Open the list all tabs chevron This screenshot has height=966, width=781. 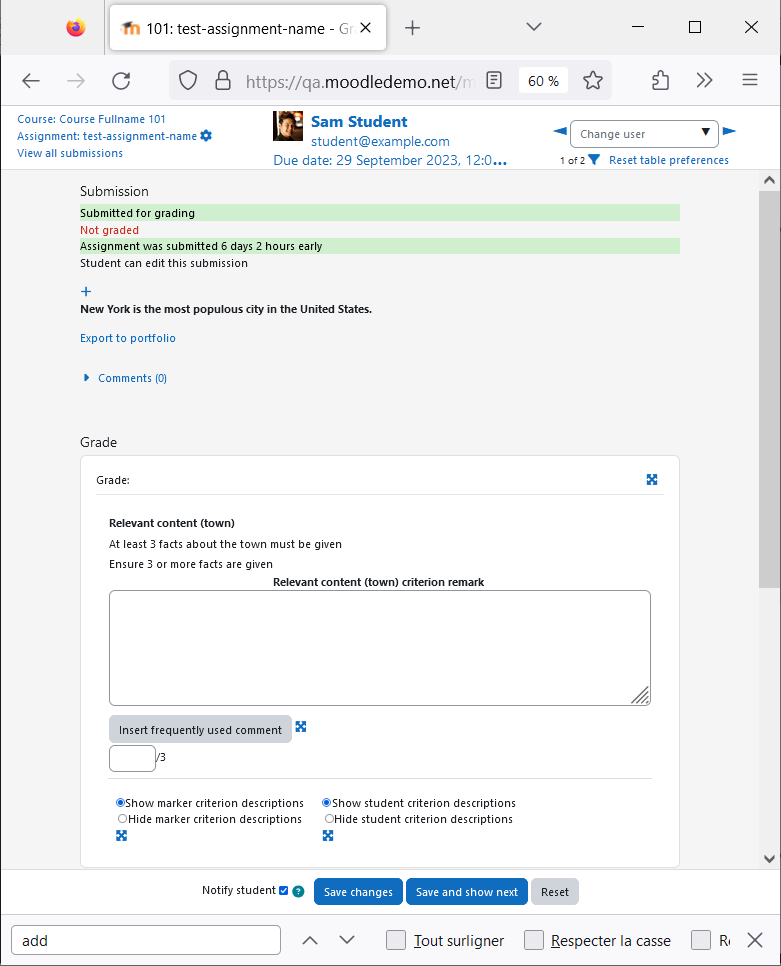[x=534, y=27]
